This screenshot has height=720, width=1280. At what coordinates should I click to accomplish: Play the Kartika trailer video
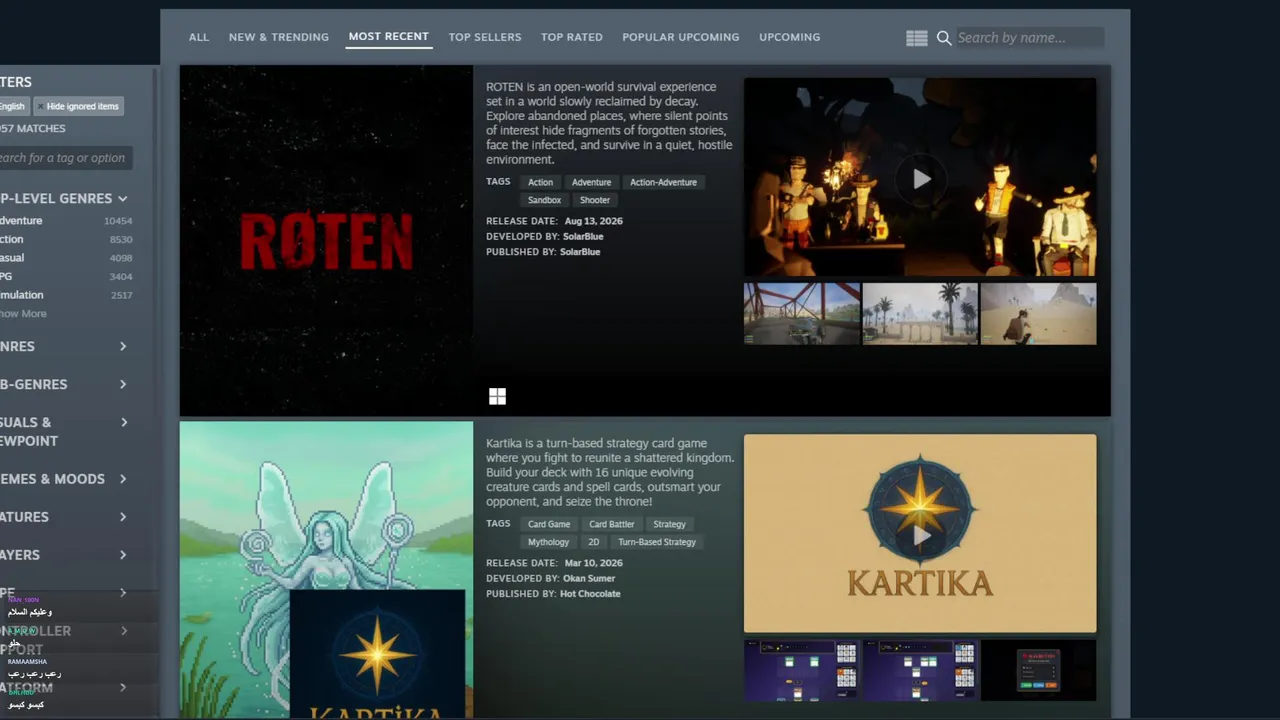point(921,535)
